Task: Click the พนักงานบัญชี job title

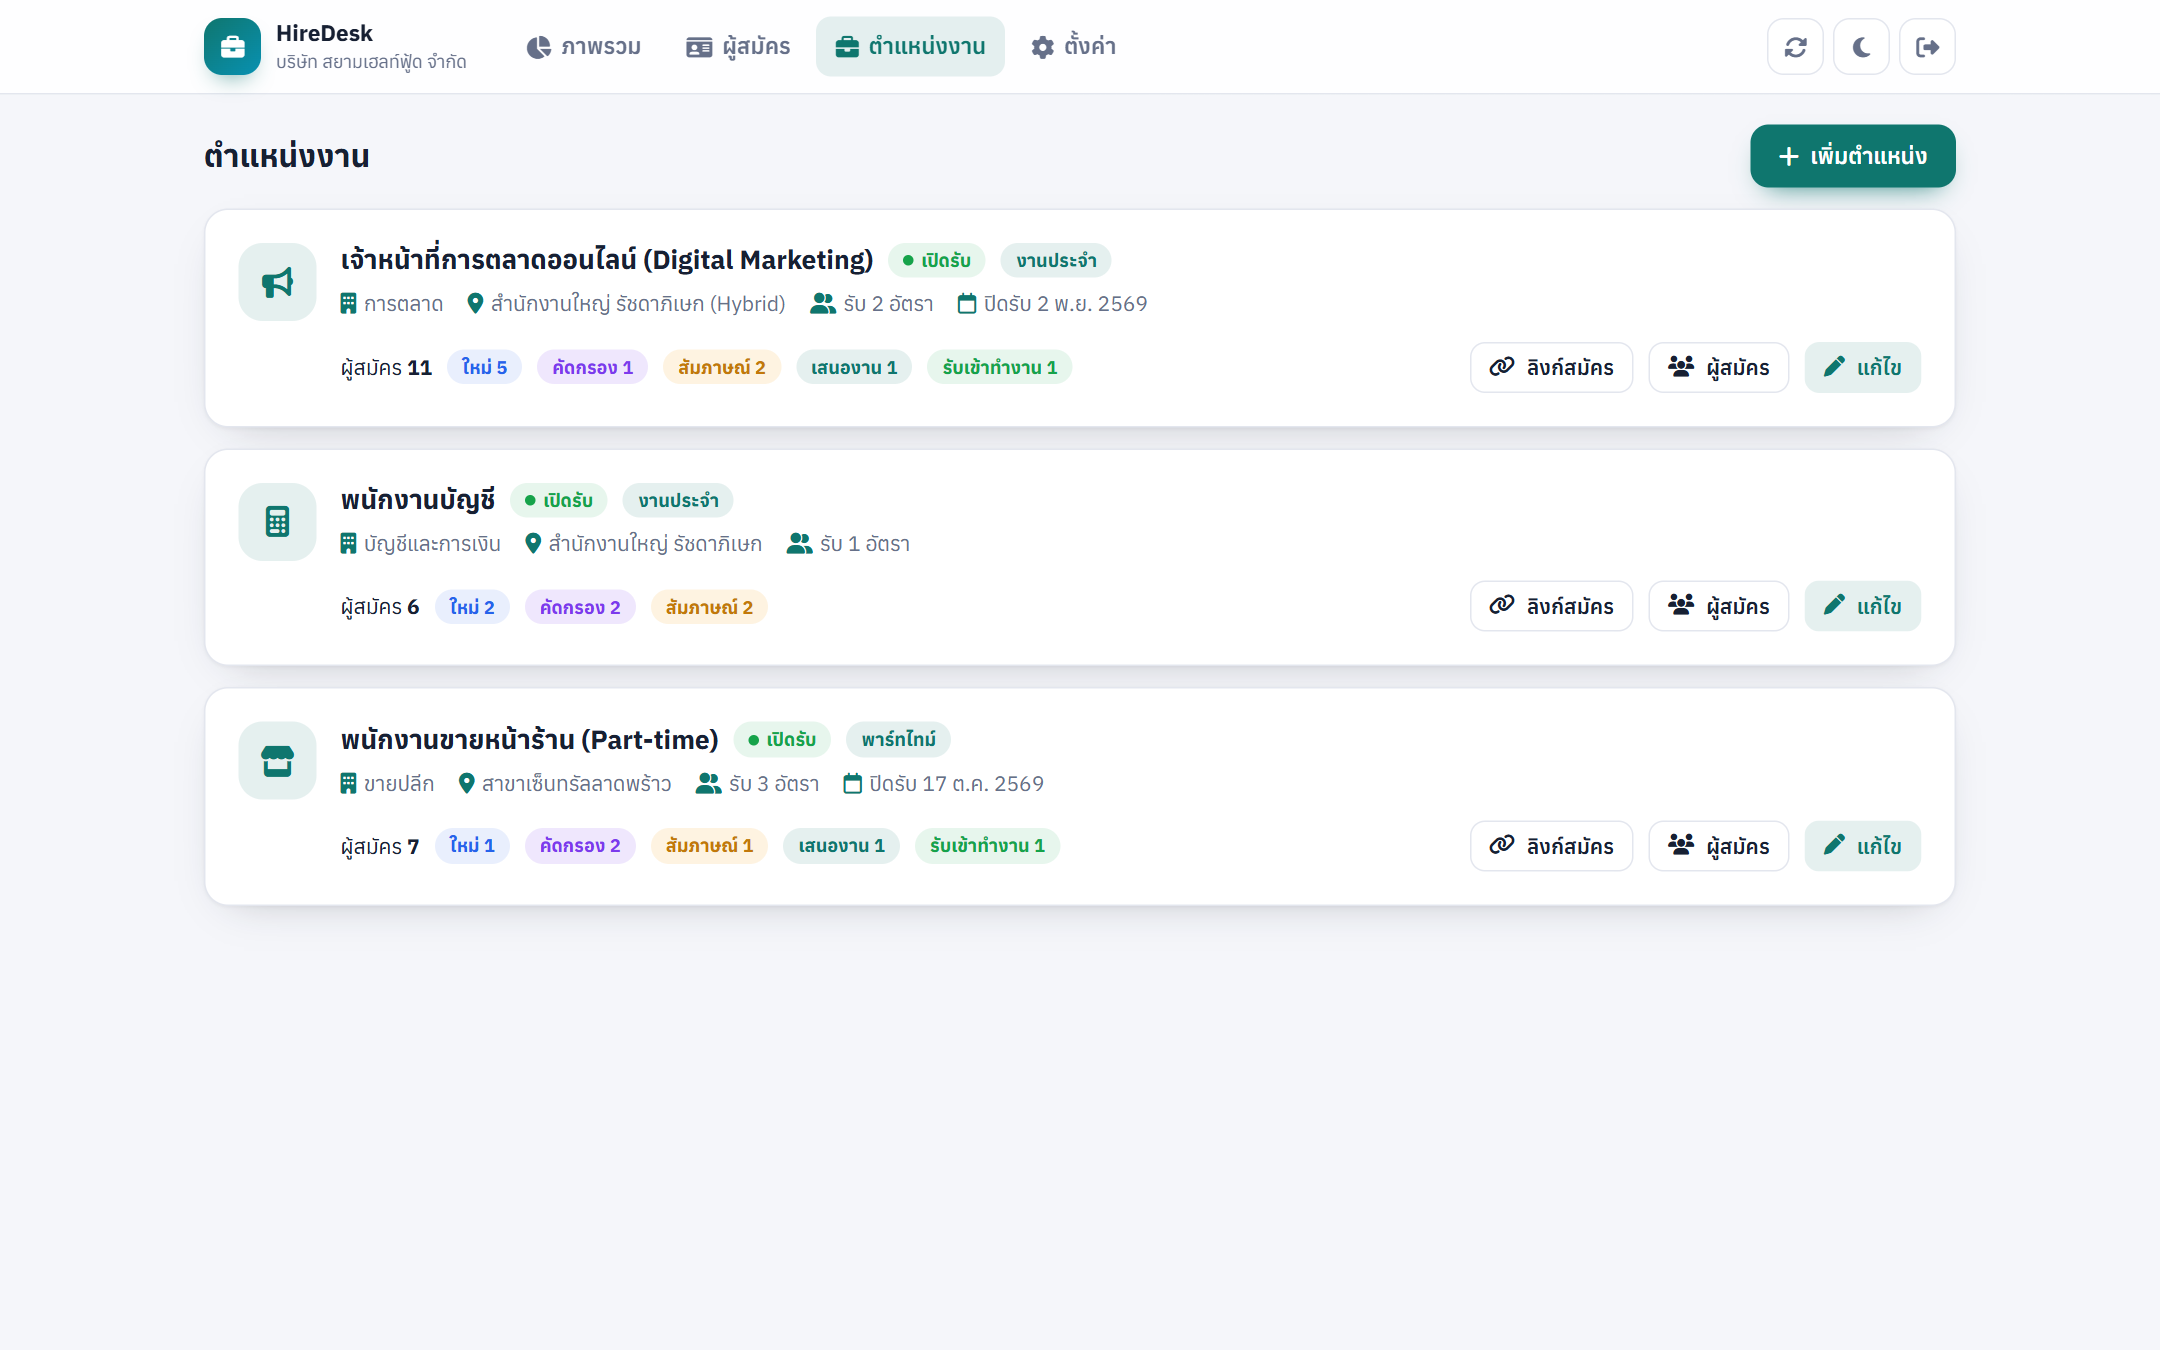Action: click(x=418, y=500)
